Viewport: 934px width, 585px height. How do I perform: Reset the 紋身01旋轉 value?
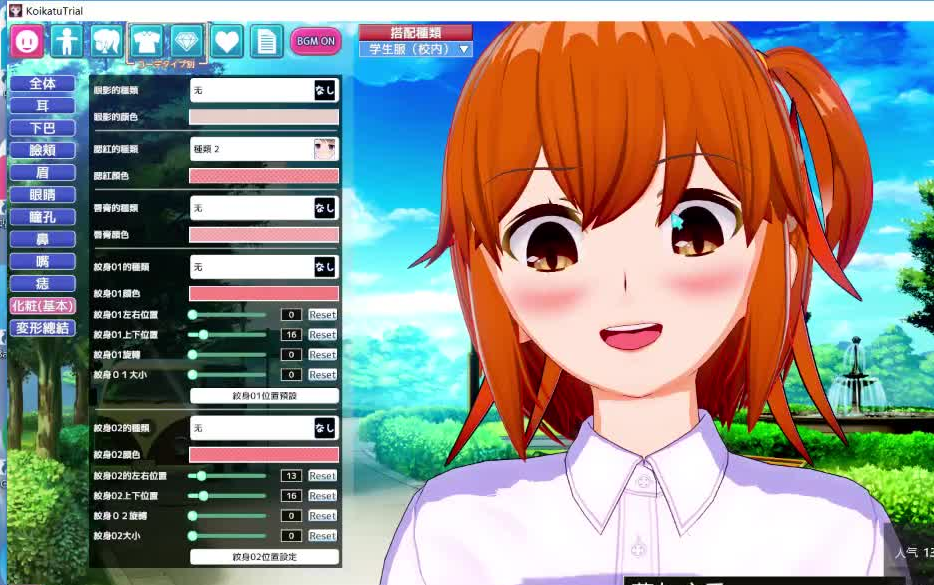(x=322, y=354)
